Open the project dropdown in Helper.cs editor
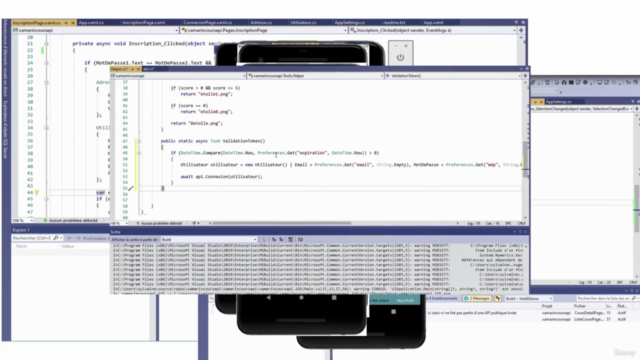Viewport: 640px width, 360px height. (178, 76)
